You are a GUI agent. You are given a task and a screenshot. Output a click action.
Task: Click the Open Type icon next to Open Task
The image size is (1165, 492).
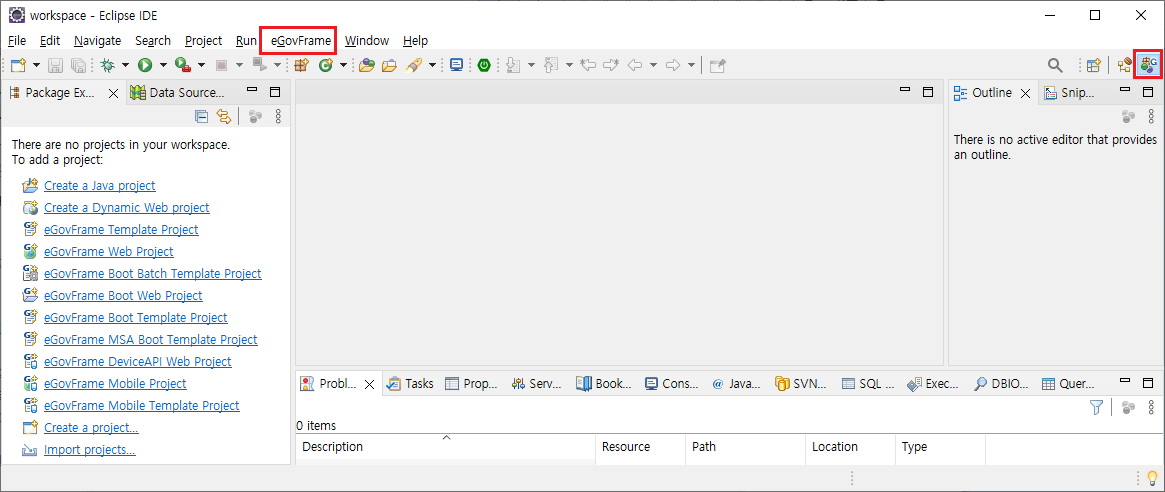click(x=366, y=65)
